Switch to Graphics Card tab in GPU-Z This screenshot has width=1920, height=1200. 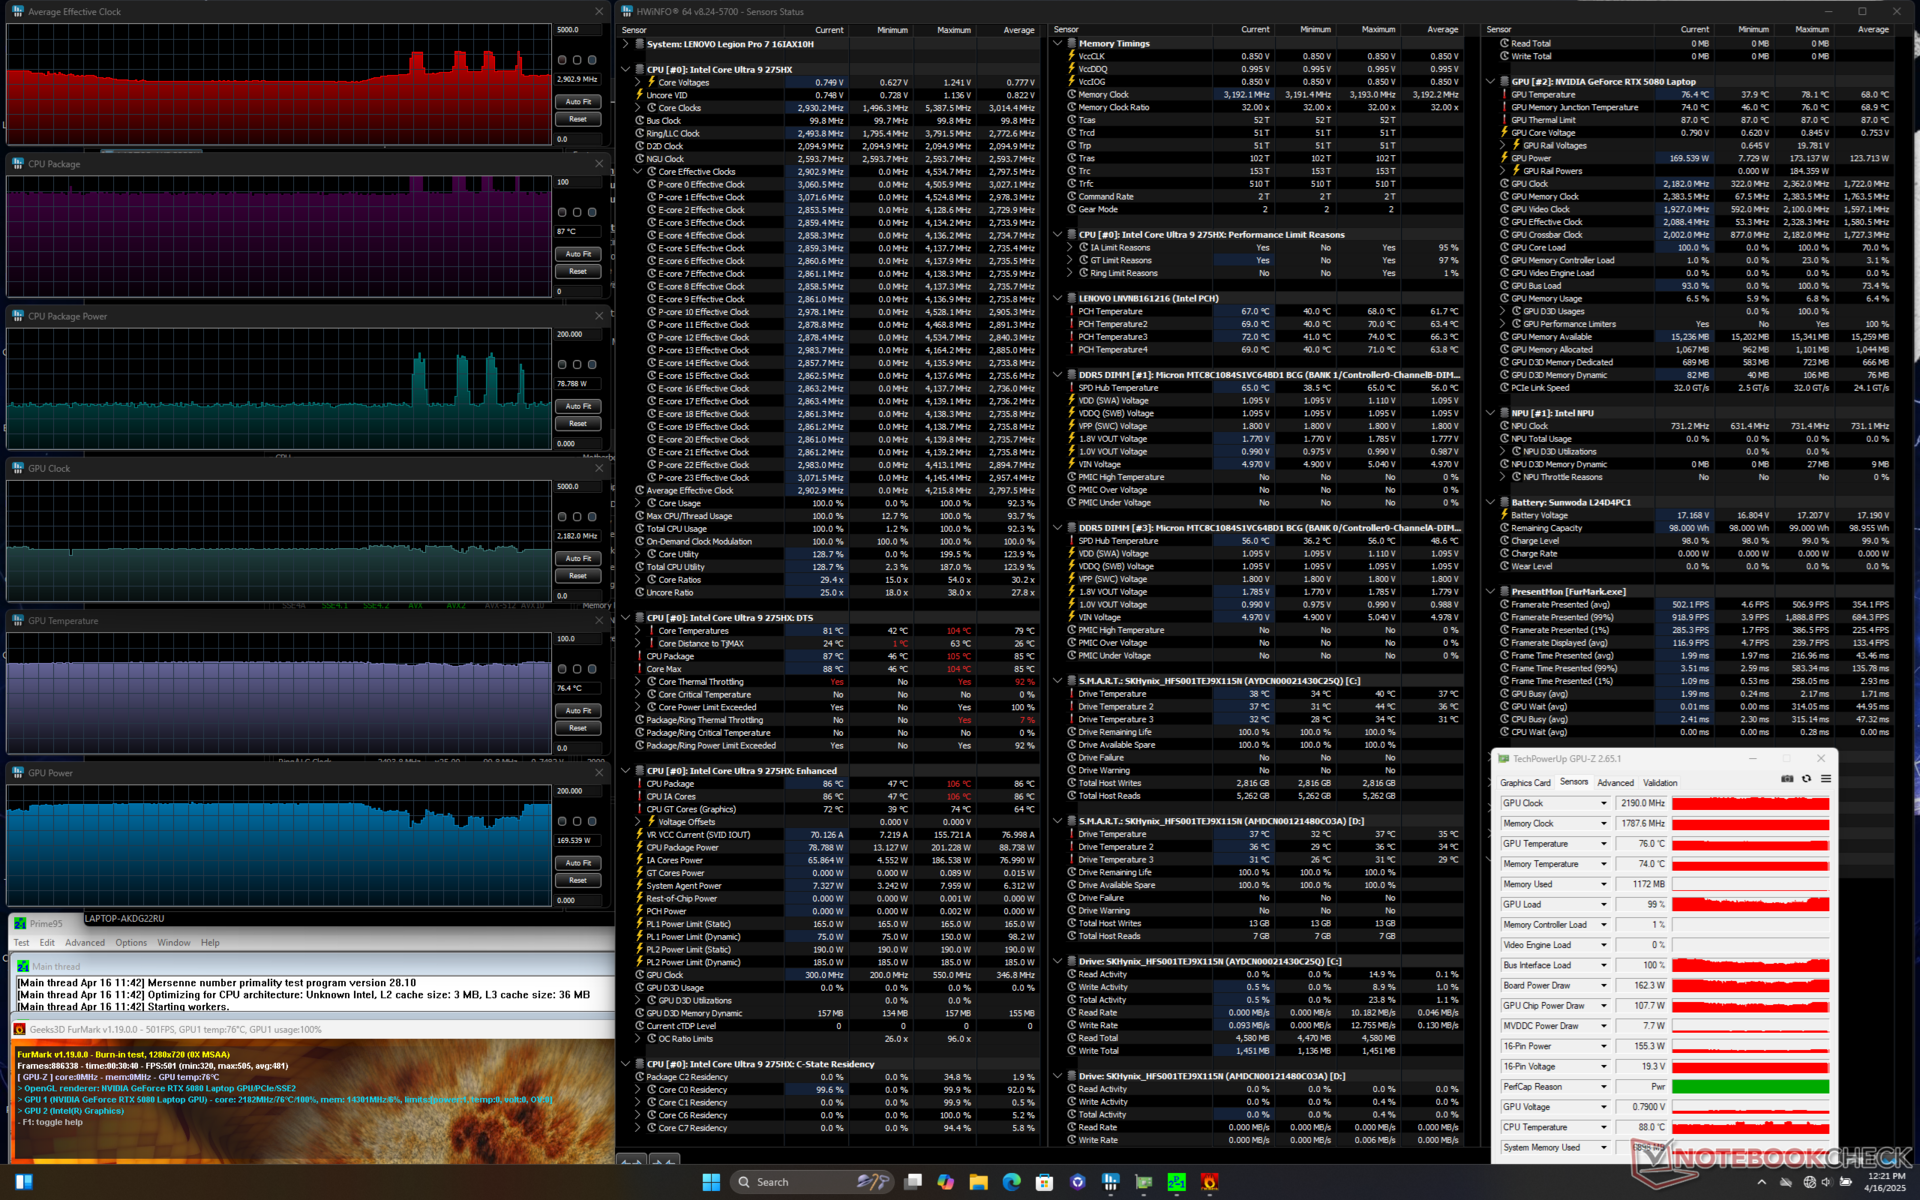coord(1524,783)
